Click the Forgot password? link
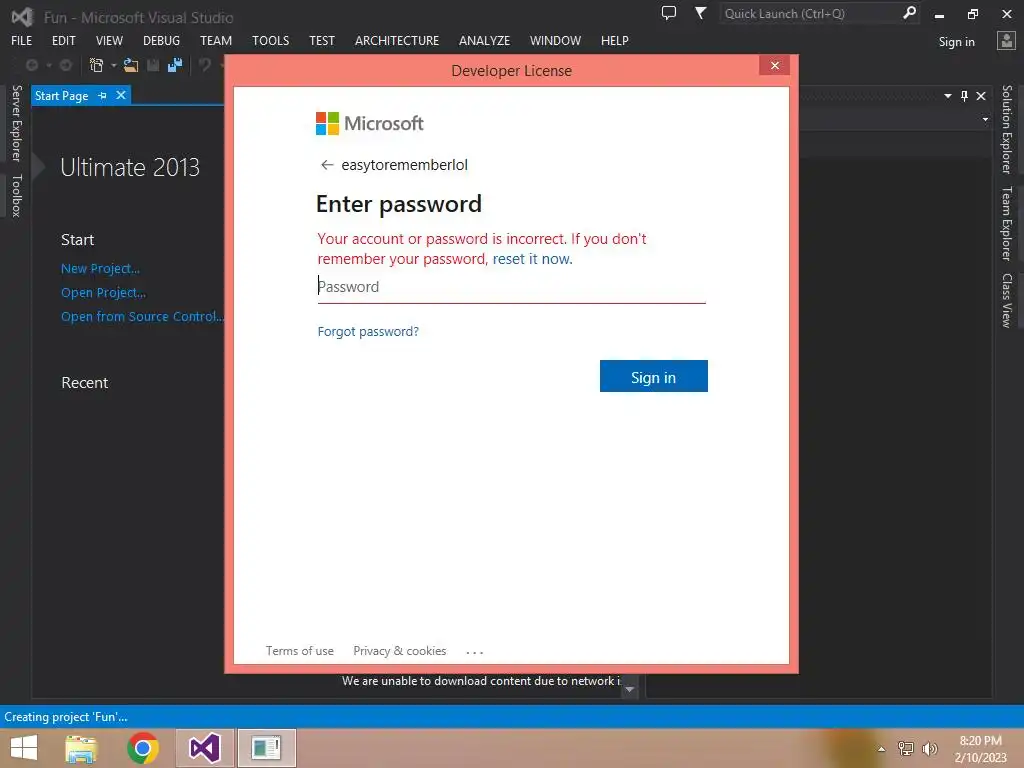This screenshot has height=768, width=1024. click(368, 332)
